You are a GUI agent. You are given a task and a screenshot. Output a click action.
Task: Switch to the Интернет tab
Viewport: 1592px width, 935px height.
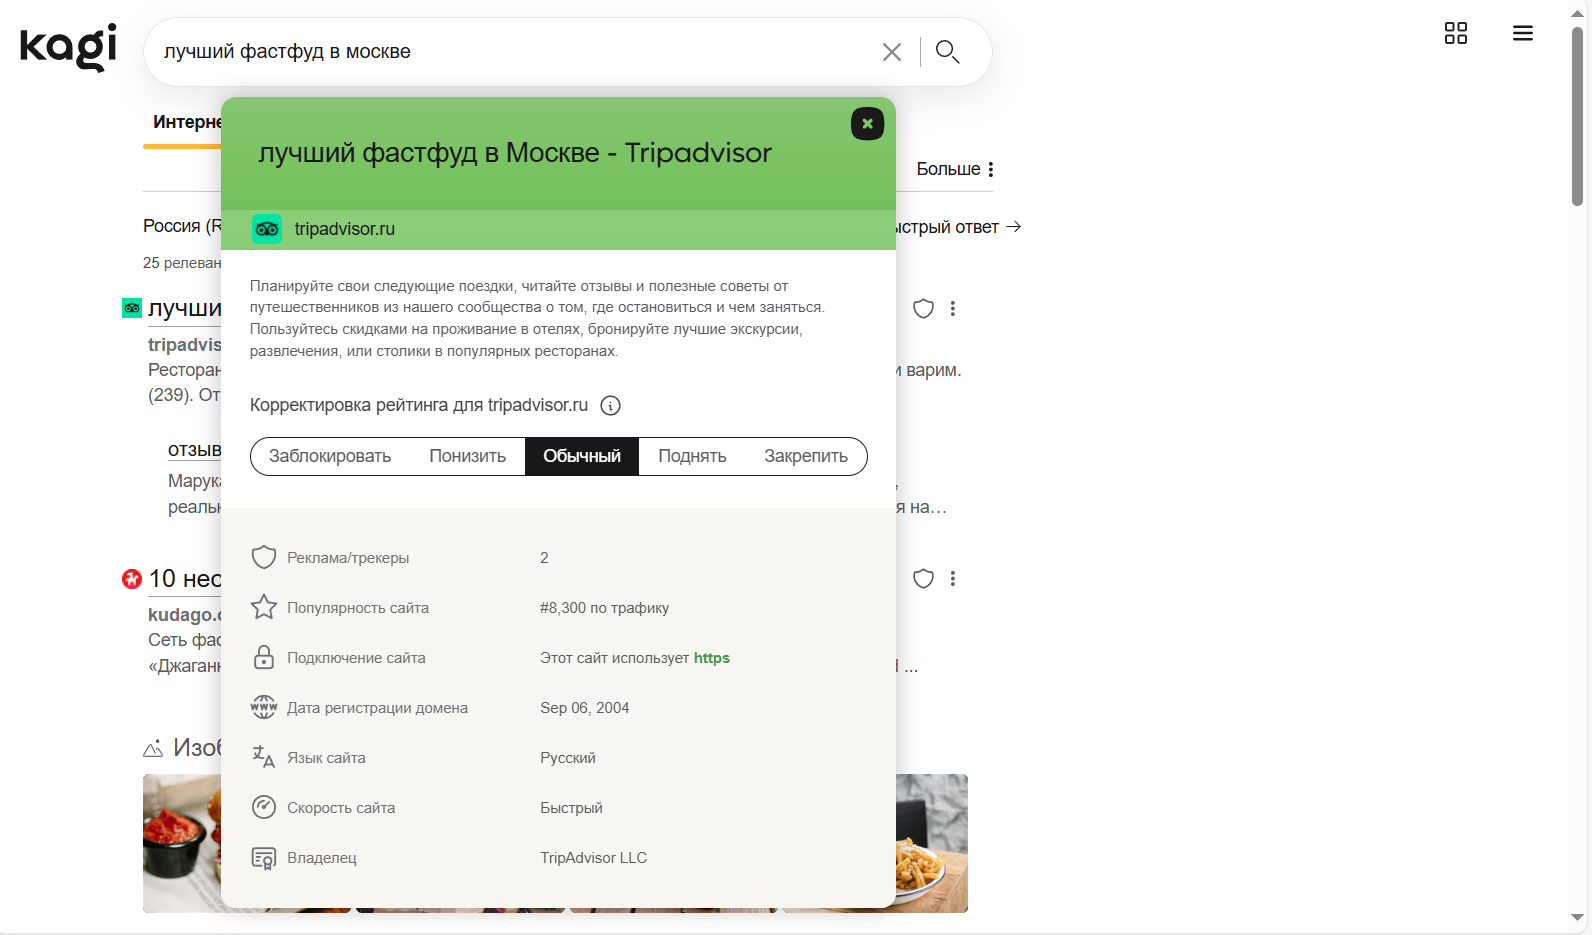[x=186, y=122]
